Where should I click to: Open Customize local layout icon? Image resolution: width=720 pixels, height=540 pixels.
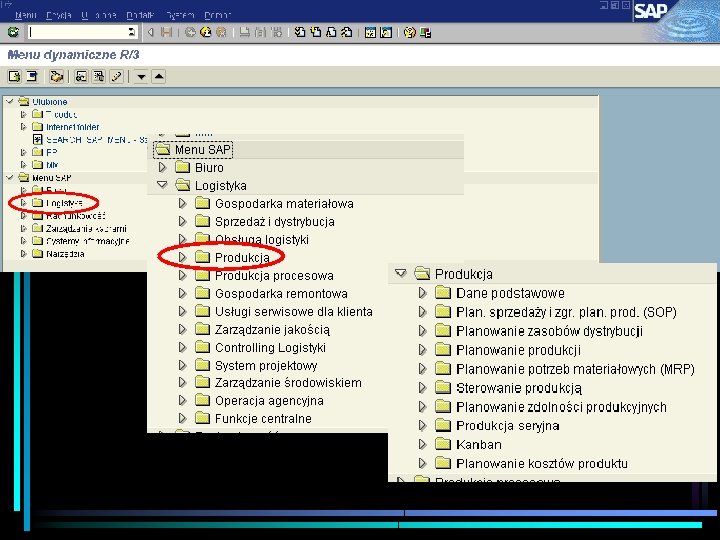425,32
